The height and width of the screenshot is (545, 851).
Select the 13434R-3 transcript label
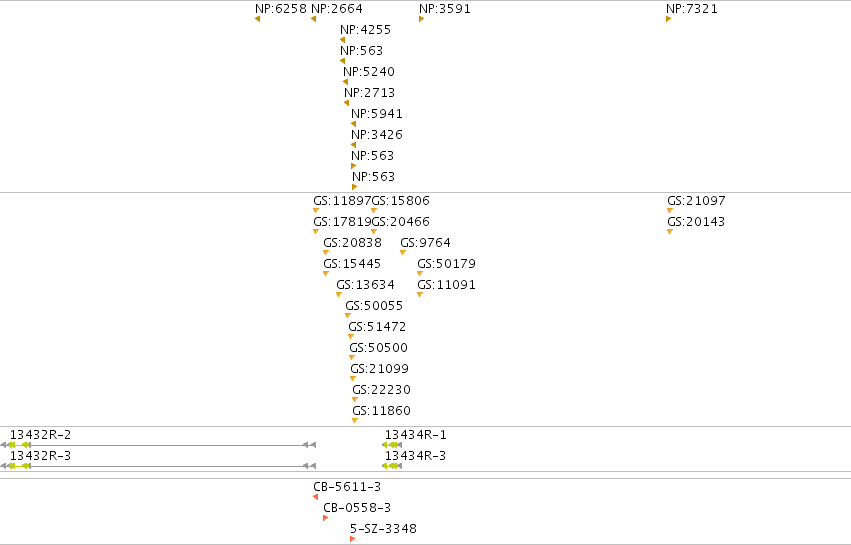[416, 456]
